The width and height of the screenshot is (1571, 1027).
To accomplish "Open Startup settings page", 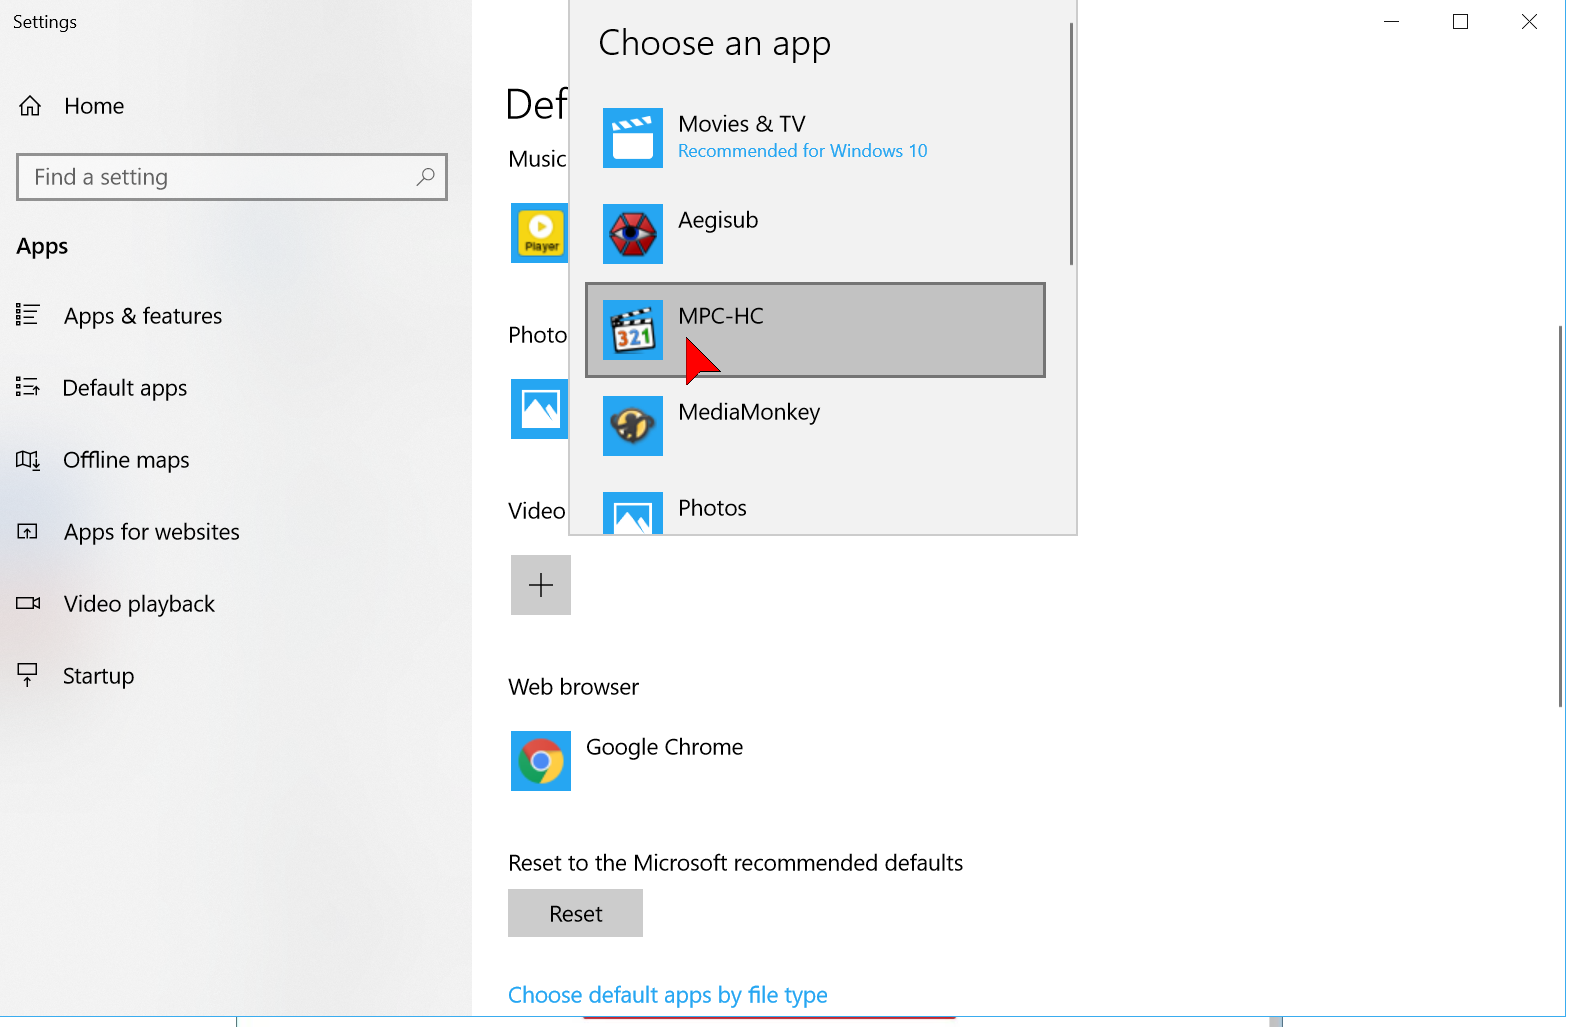I will (98, 676).
